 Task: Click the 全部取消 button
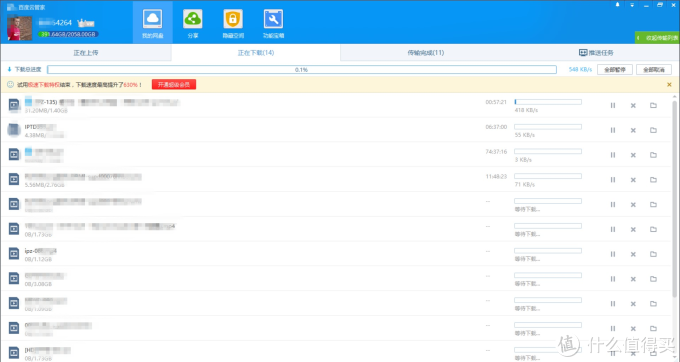[654, 69]
